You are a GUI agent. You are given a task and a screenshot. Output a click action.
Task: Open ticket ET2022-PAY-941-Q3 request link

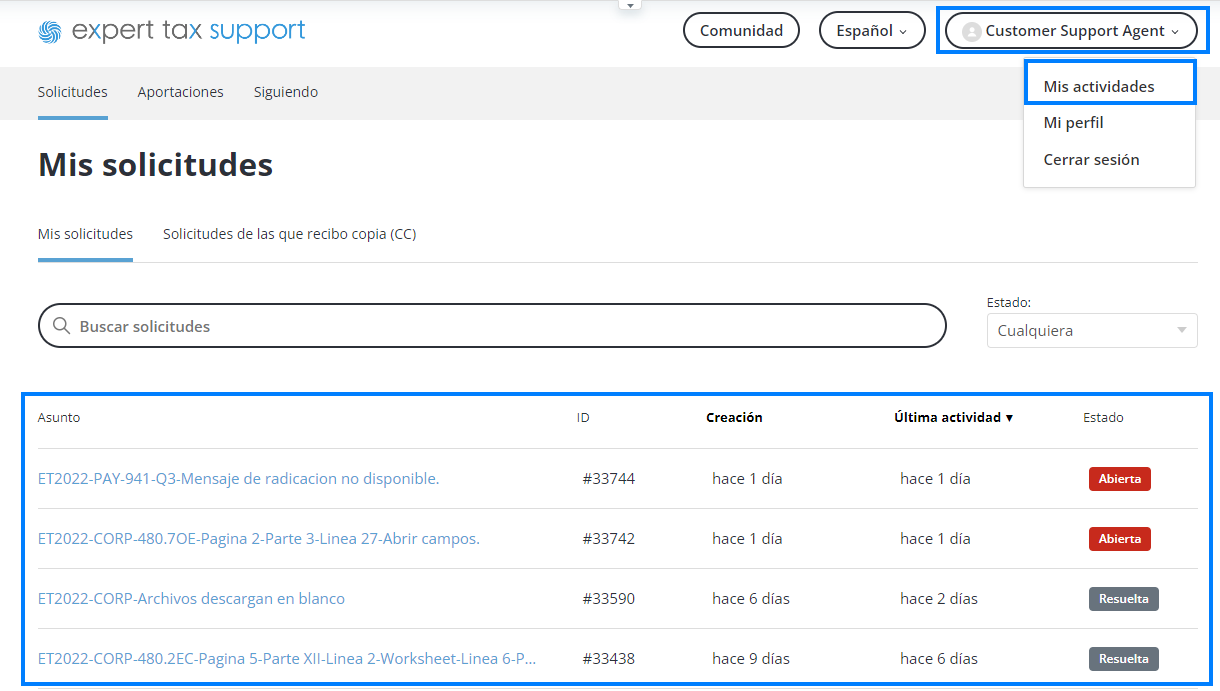coord(238,479)
